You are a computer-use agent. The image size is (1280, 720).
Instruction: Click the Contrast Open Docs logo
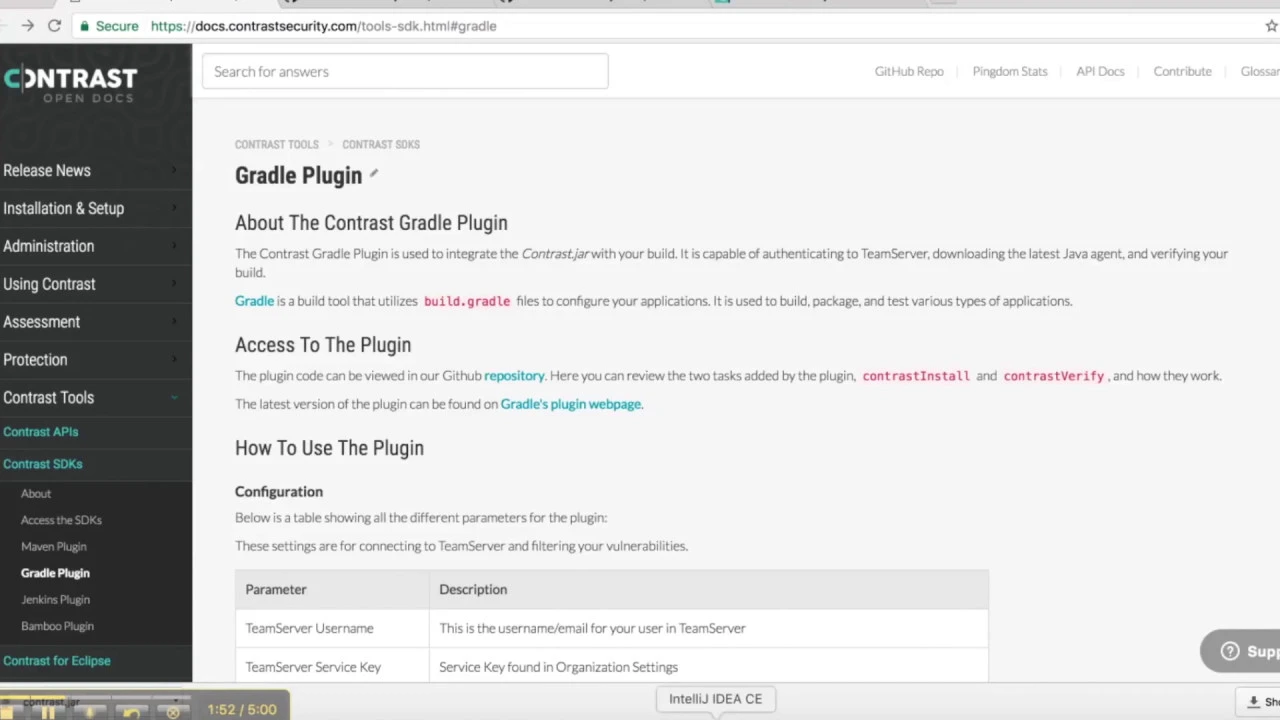pyautogui.click(x=70, y=83)
